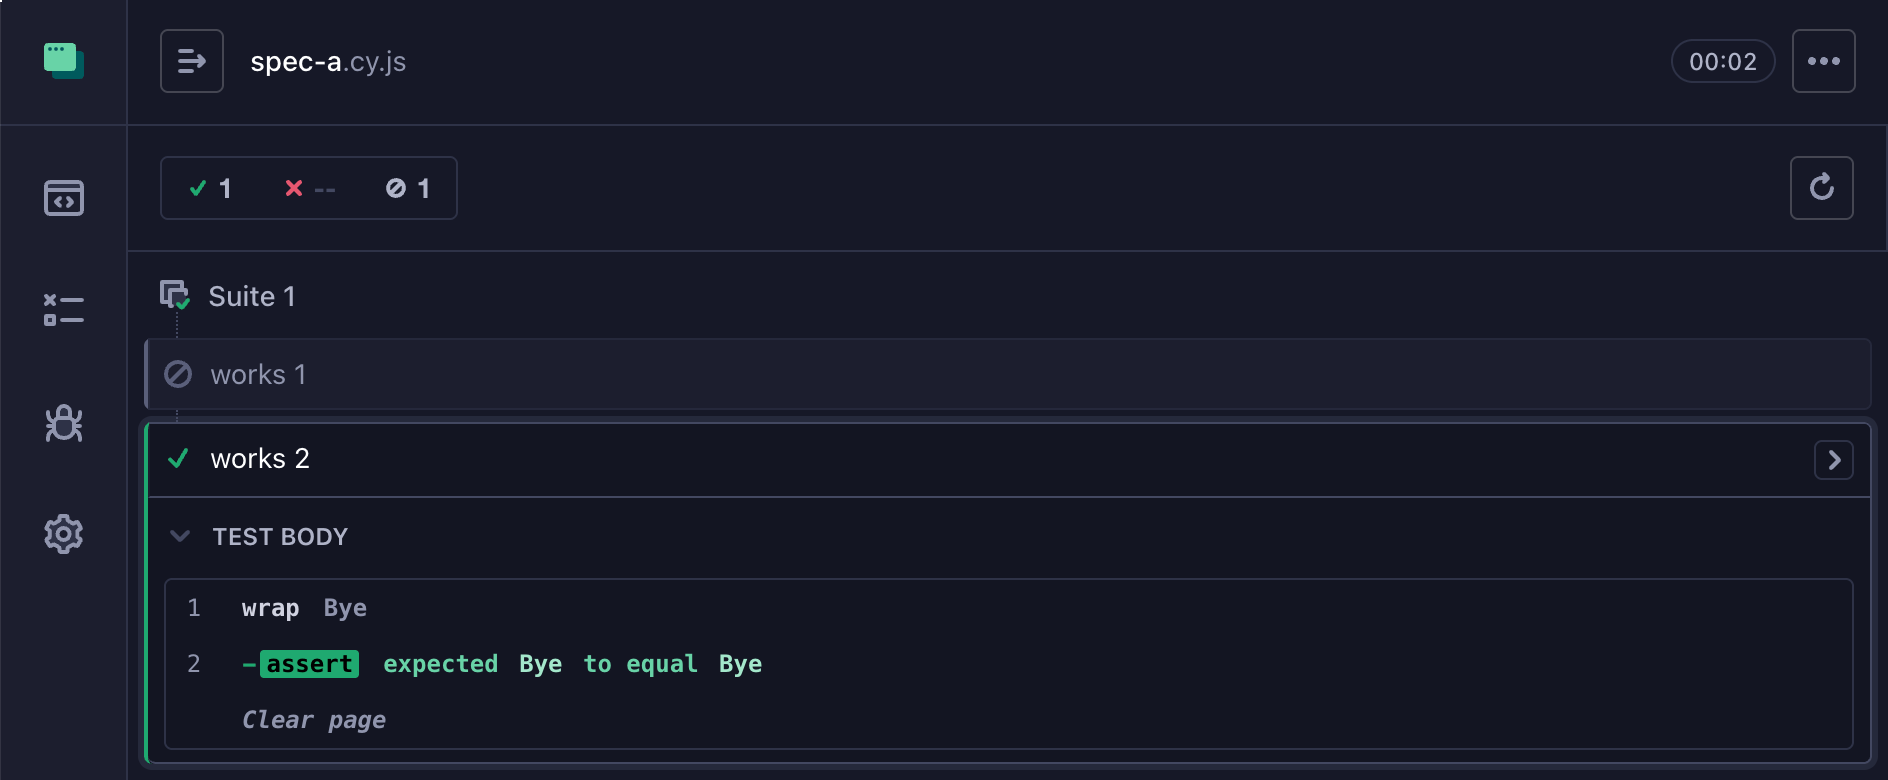Viewport: 1888px width, 780px height.
Task: Click the Cypress logo icon
Action: click(63, 60)
